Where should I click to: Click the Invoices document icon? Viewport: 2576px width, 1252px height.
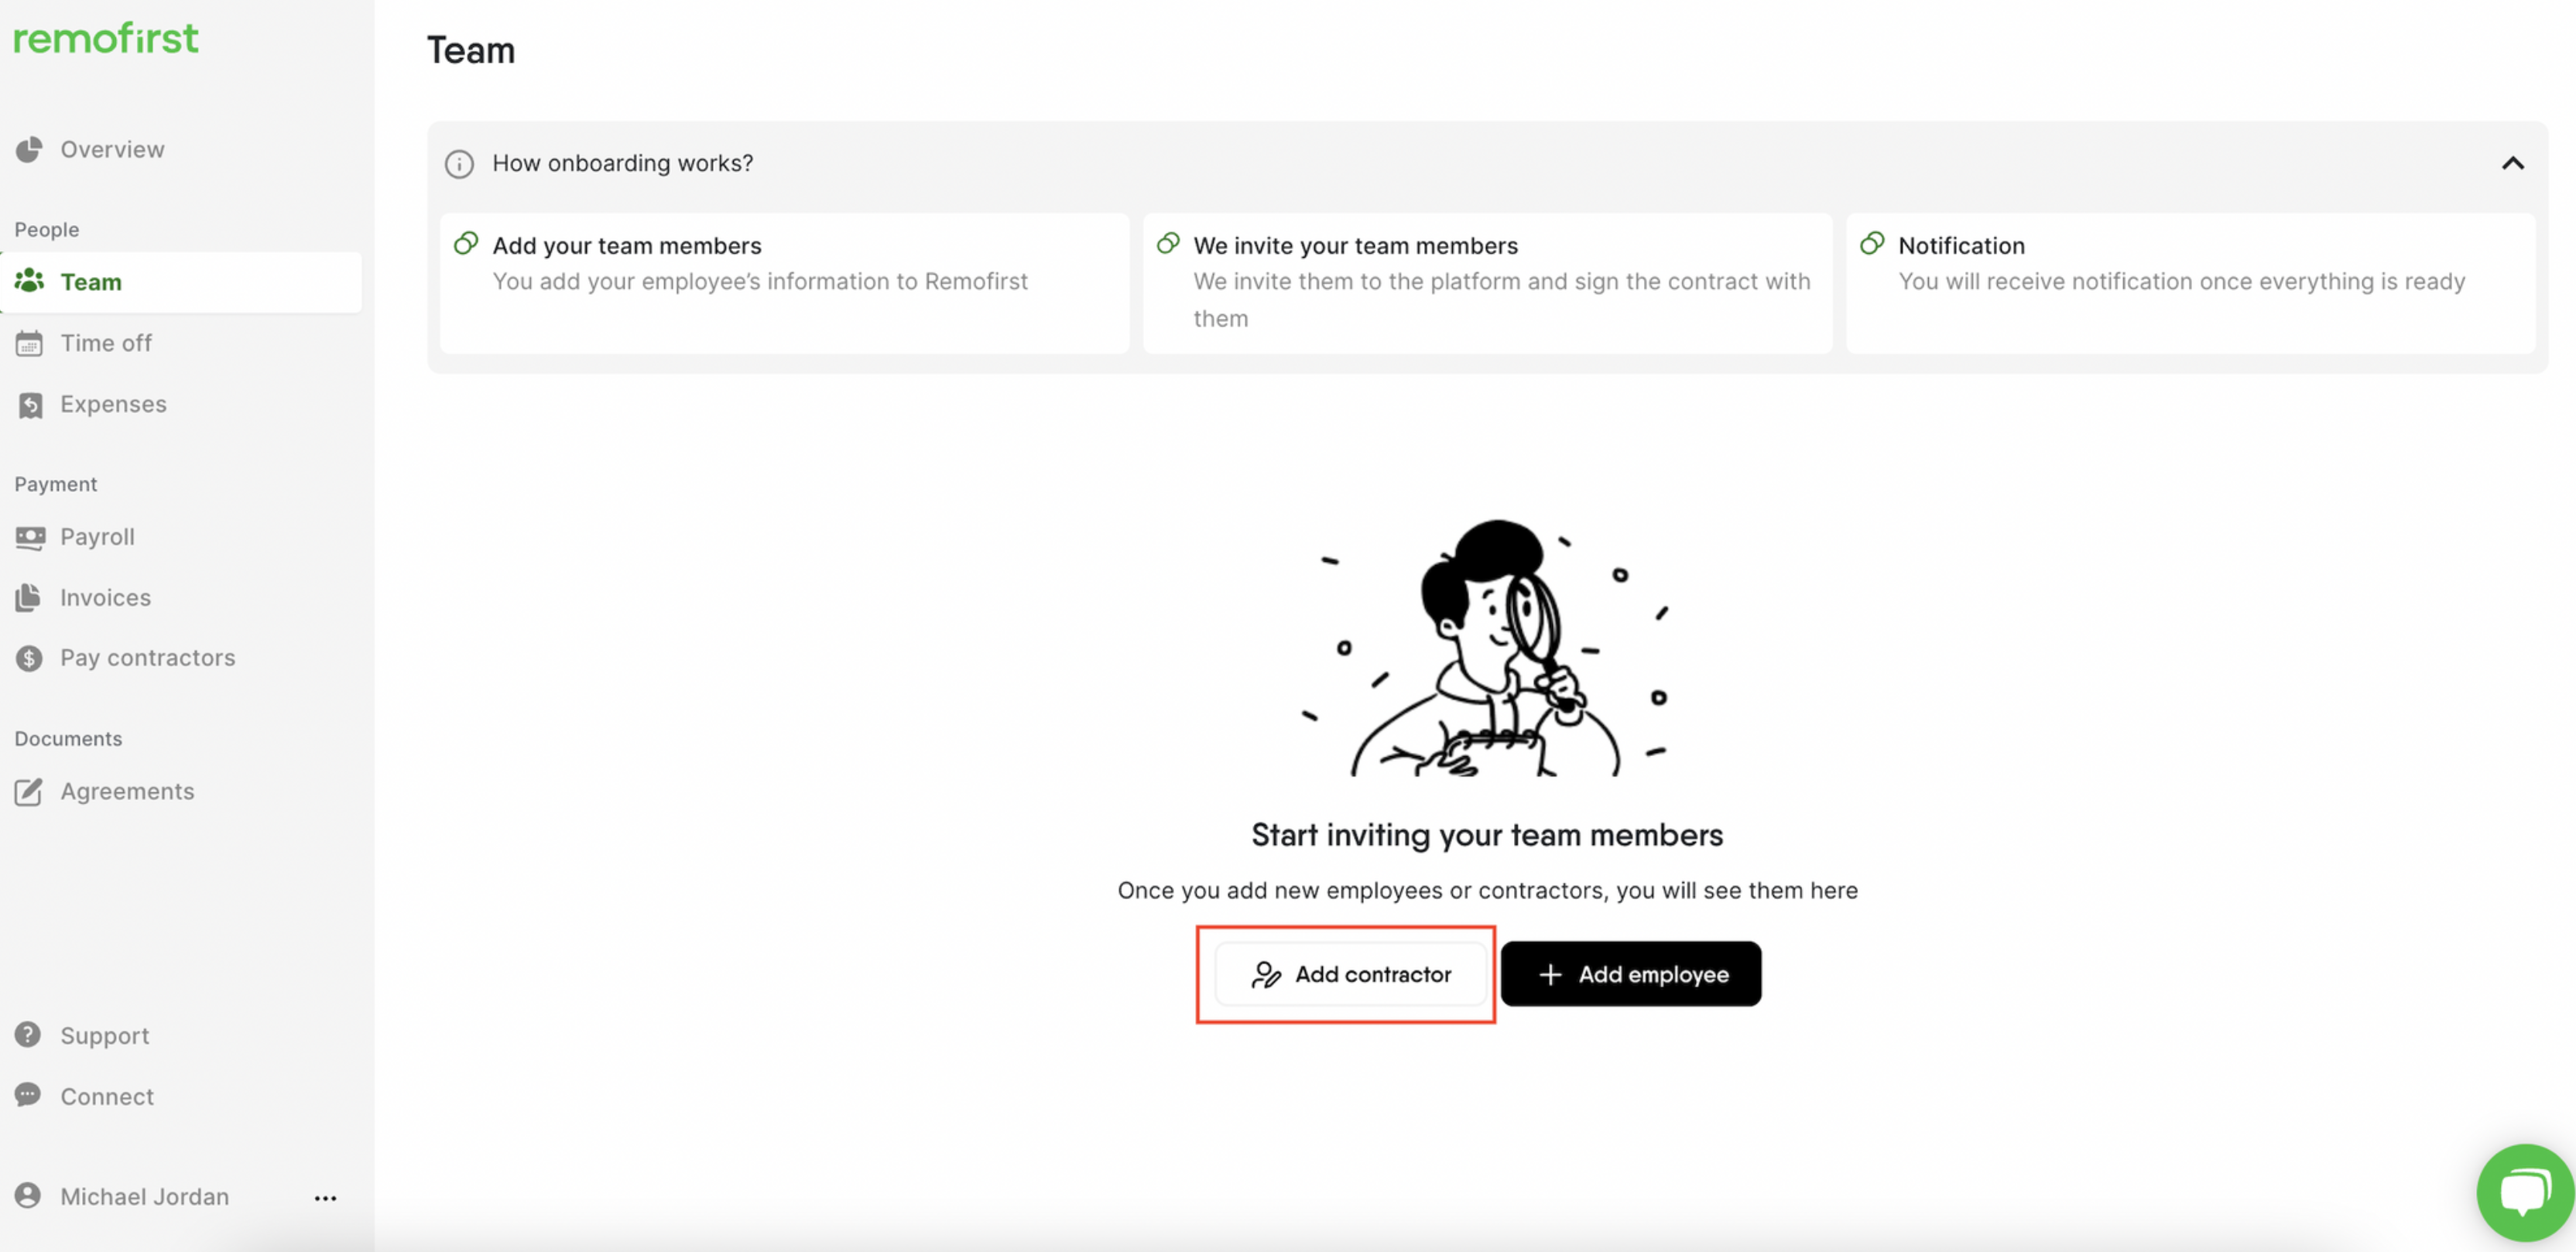tap(29, 597)
